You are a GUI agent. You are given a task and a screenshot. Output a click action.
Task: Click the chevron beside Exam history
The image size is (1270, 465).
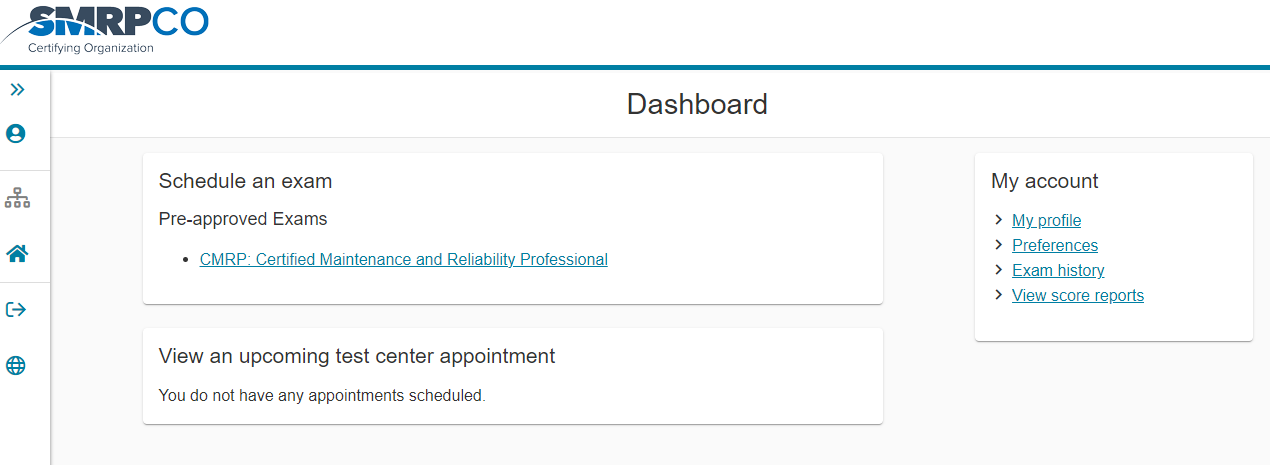(x=999, y=270)
